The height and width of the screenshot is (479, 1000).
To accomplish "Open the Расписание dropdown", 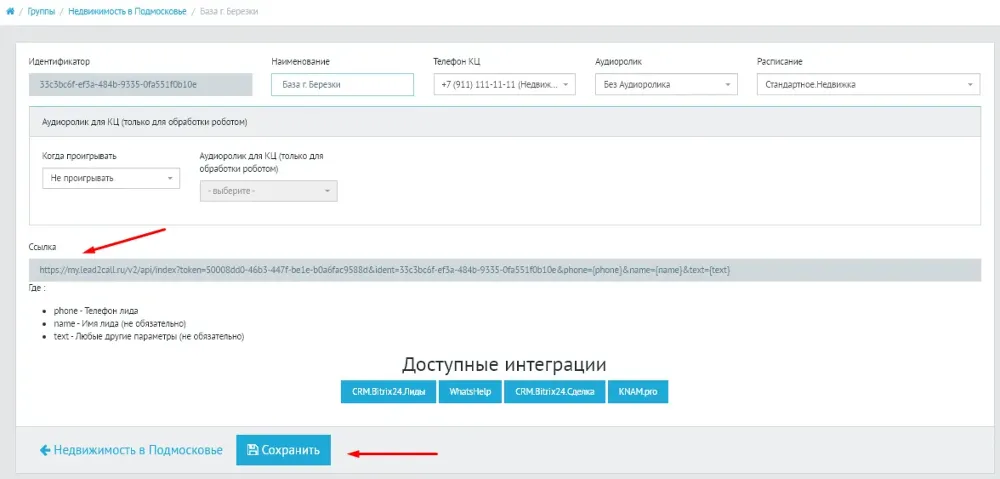I will [868, 85].
